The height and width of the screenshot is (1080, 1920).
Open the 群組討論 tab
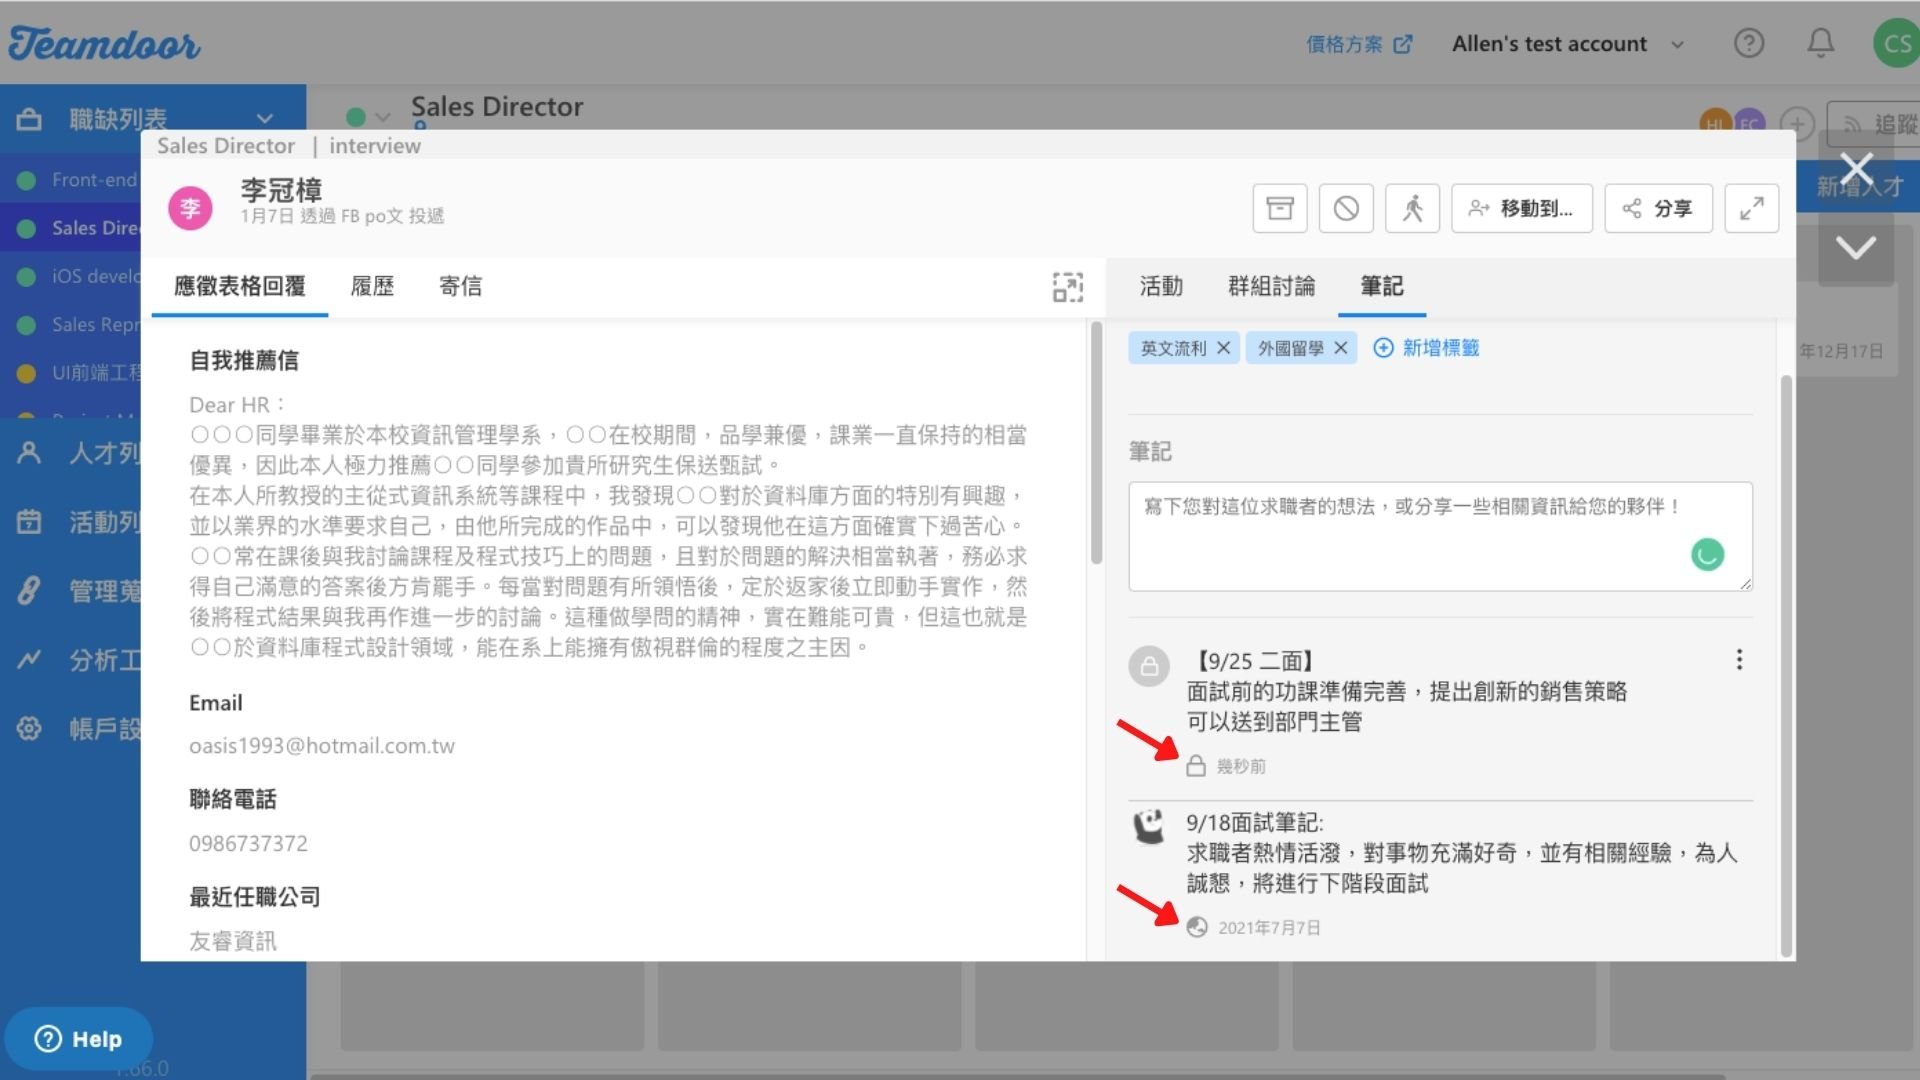tap(1271, 286)
